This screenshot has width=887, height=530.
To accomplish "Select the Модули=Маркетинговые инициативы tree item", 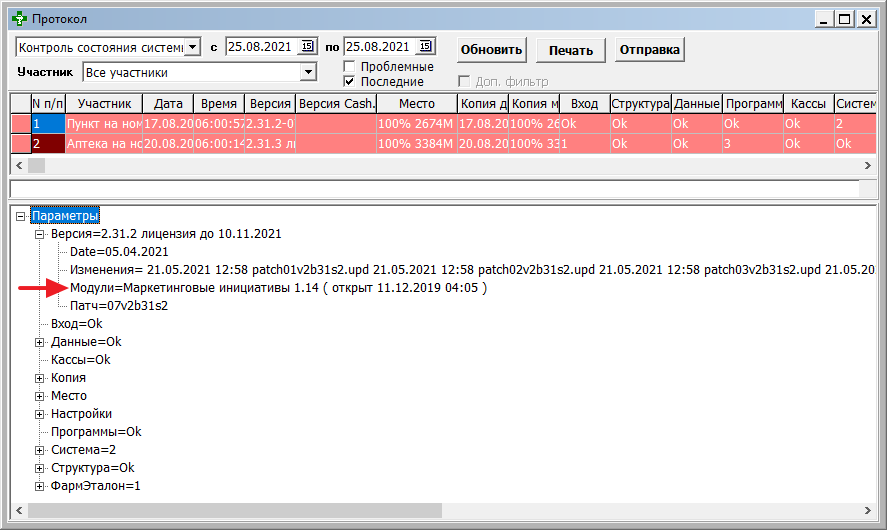I will 277,288.
